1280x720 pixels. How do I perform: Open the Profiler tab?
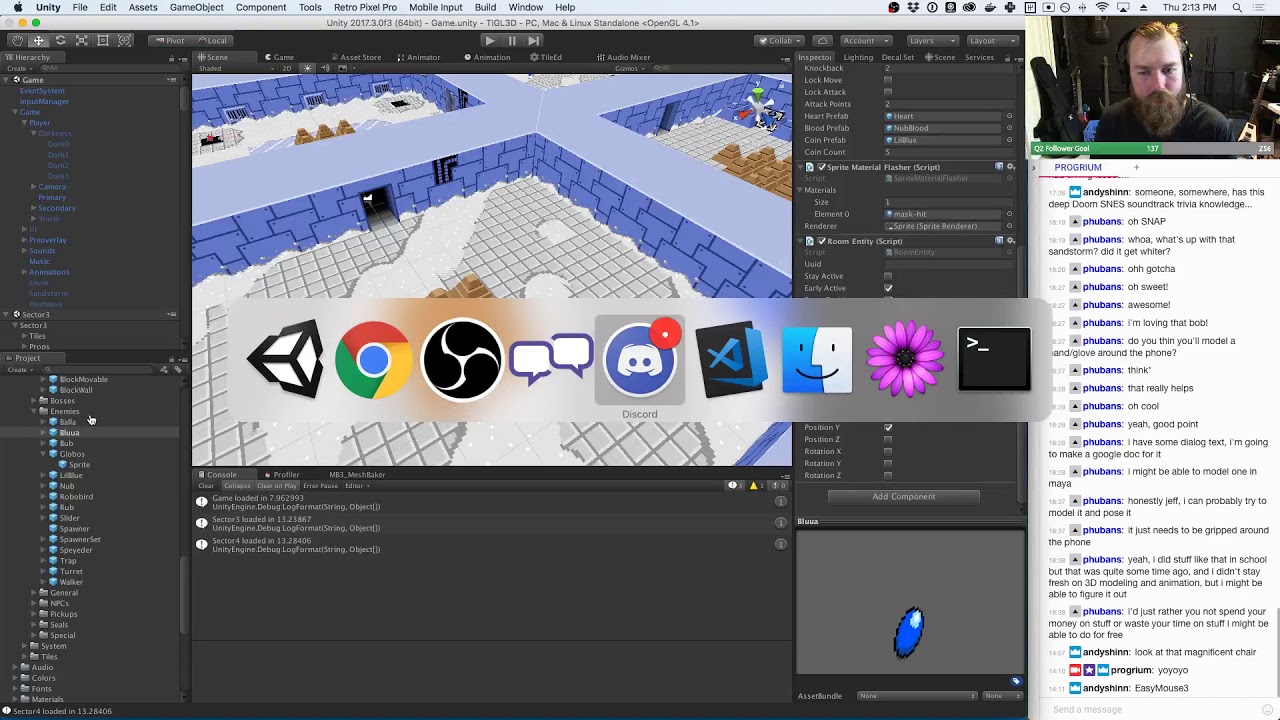click(282, 475)
